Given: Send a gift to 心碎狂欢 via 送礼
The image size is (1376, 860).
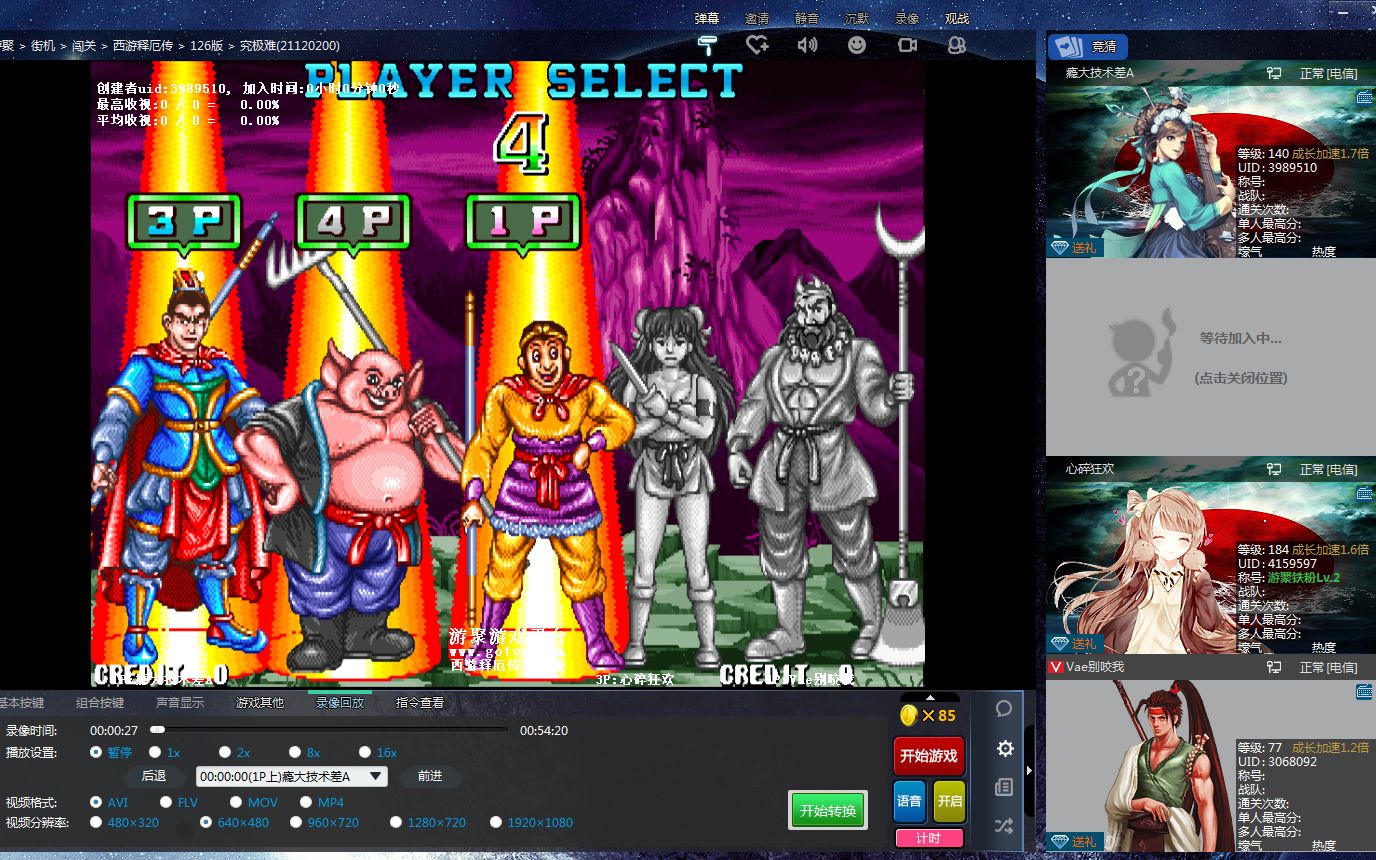Looking at the screenshot, I should (1073, 643).
